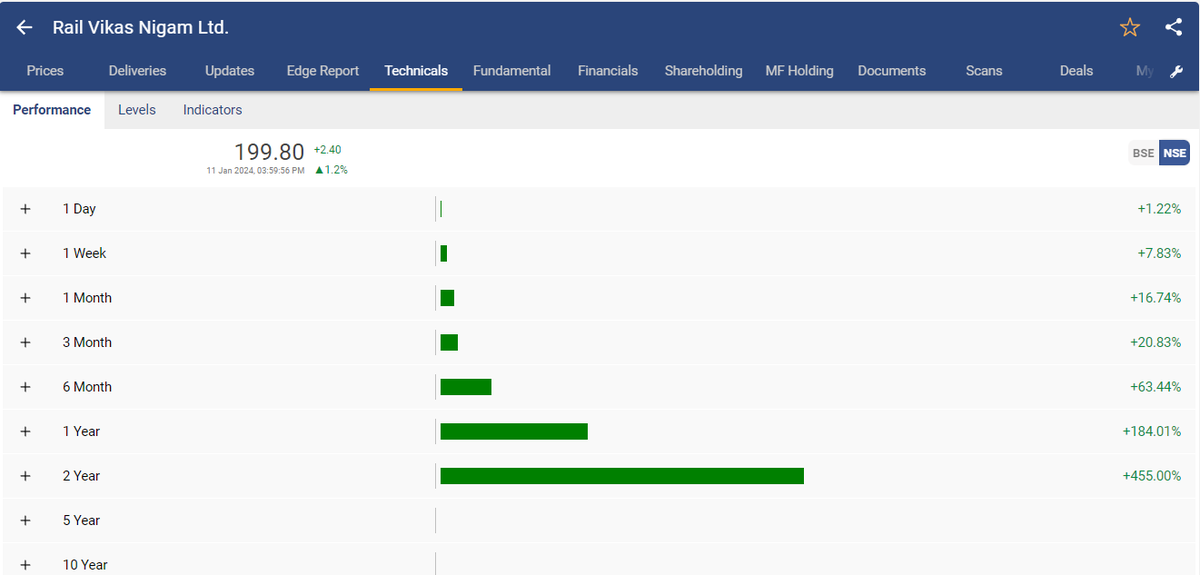Expand the 1 Day performance row
1200x575 pixels.
point(26,209)
